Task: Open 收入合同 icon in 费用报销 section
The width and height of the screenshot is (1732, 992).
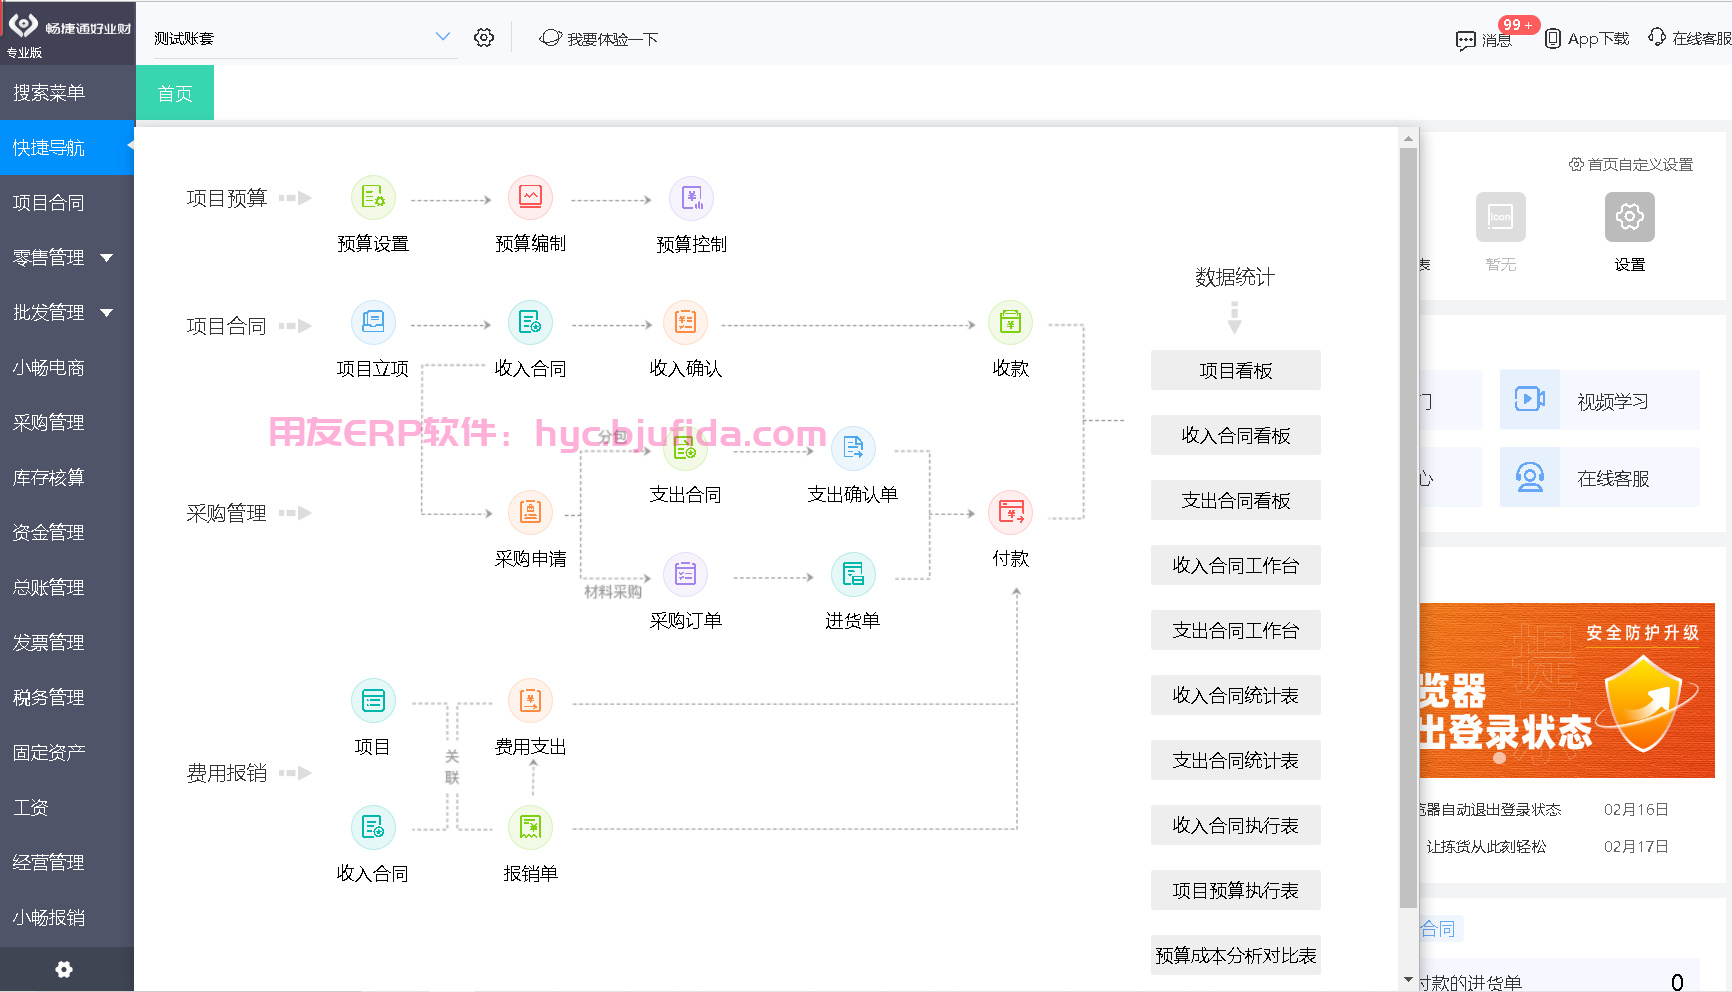Action: [373, 828]
